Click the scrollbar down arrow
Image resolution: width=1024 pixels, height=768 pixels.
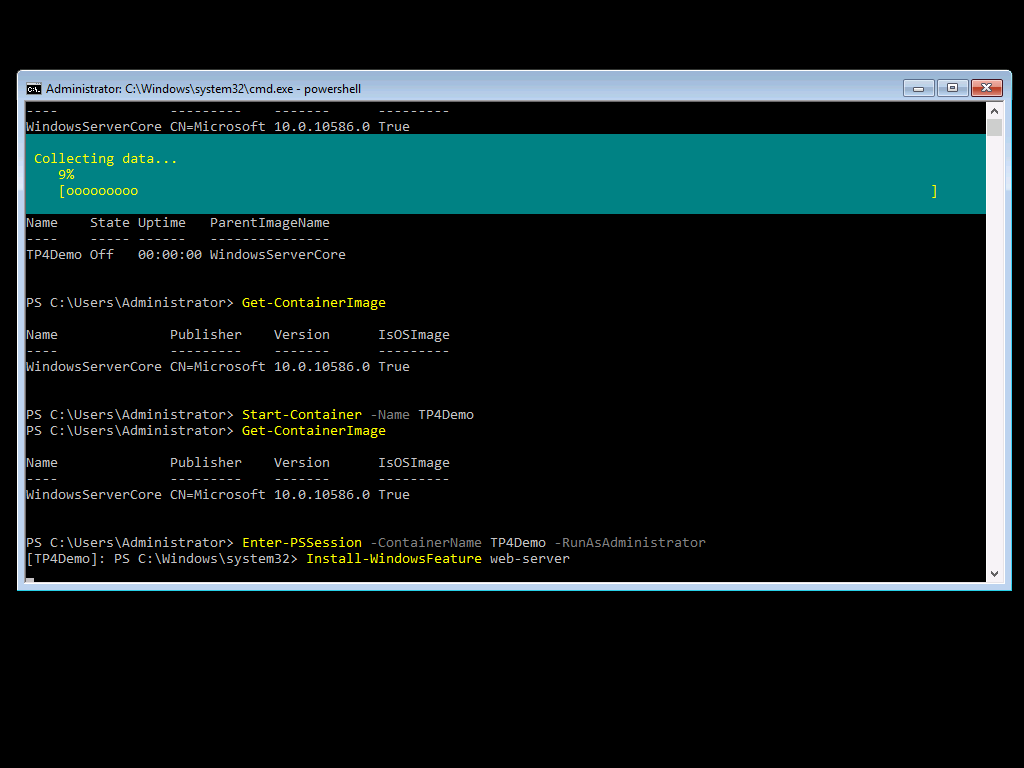pyautogui.click(x=994, y=572)
